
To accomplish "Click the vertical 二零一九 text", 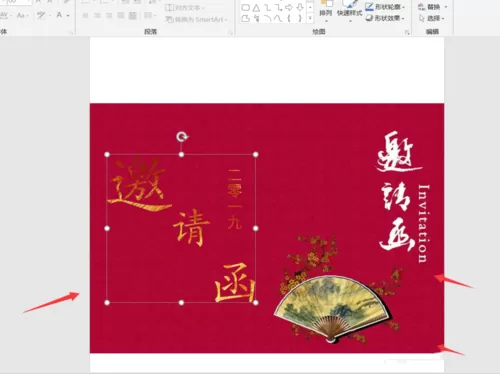I will coord(234,199).
